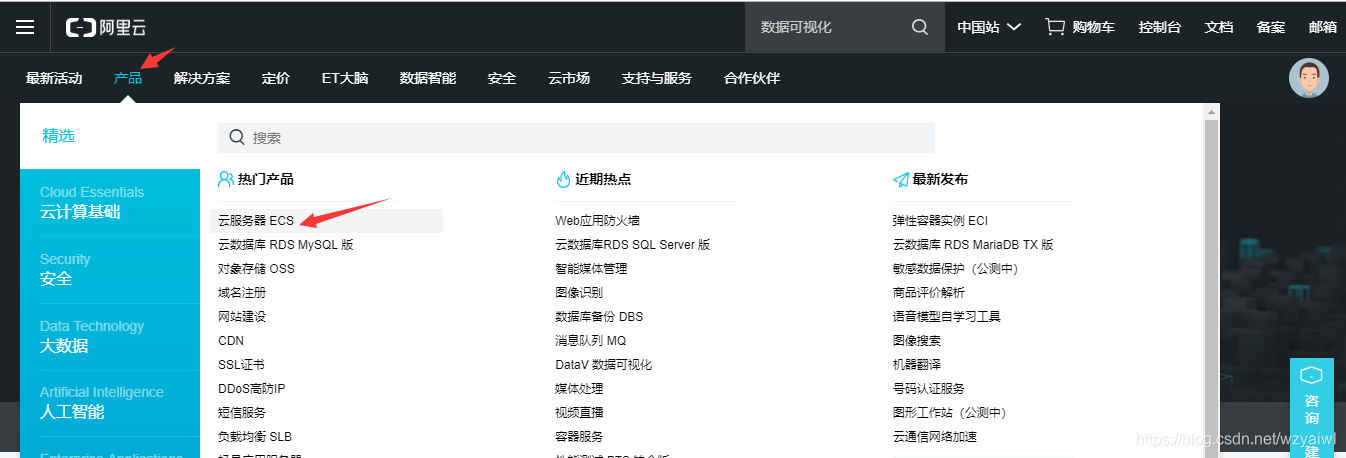Select 最新活动 in navigation

coord(54,78)
